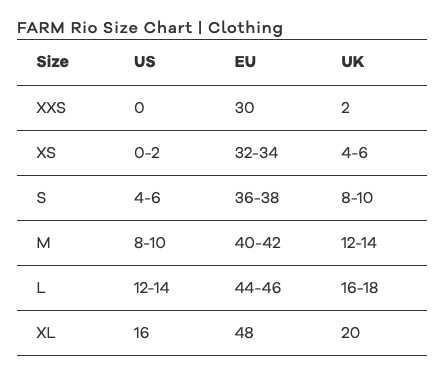Select the US column header

pos(145,62)
